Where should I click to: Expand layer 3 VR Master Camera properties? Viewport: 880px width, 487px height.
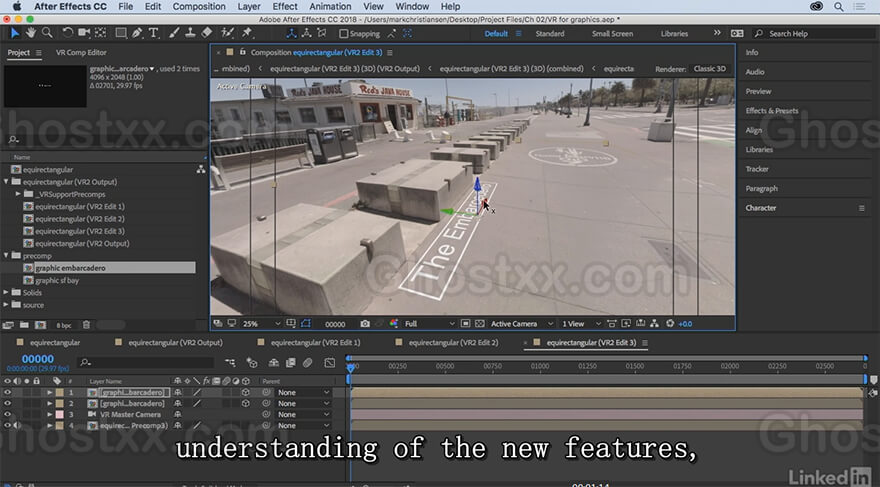49,414
